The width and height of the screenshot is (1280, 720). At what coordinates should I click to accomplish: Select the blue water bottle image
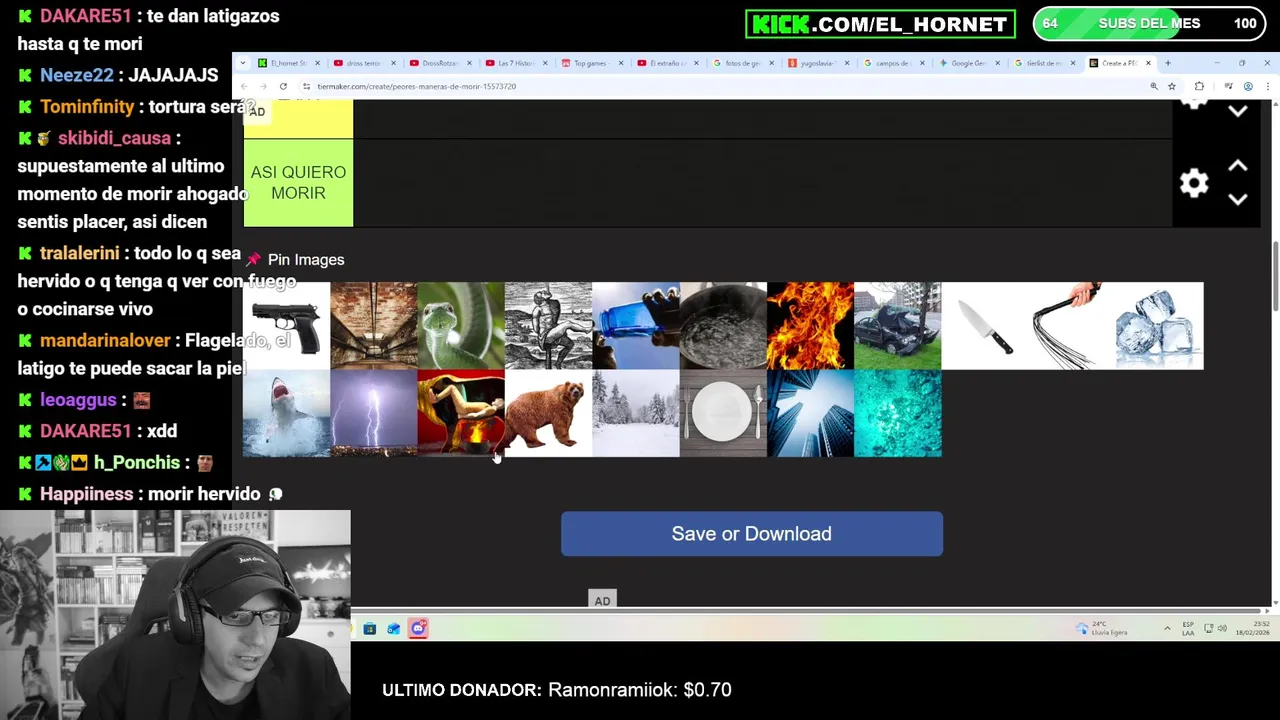click(x=636, y=326)
